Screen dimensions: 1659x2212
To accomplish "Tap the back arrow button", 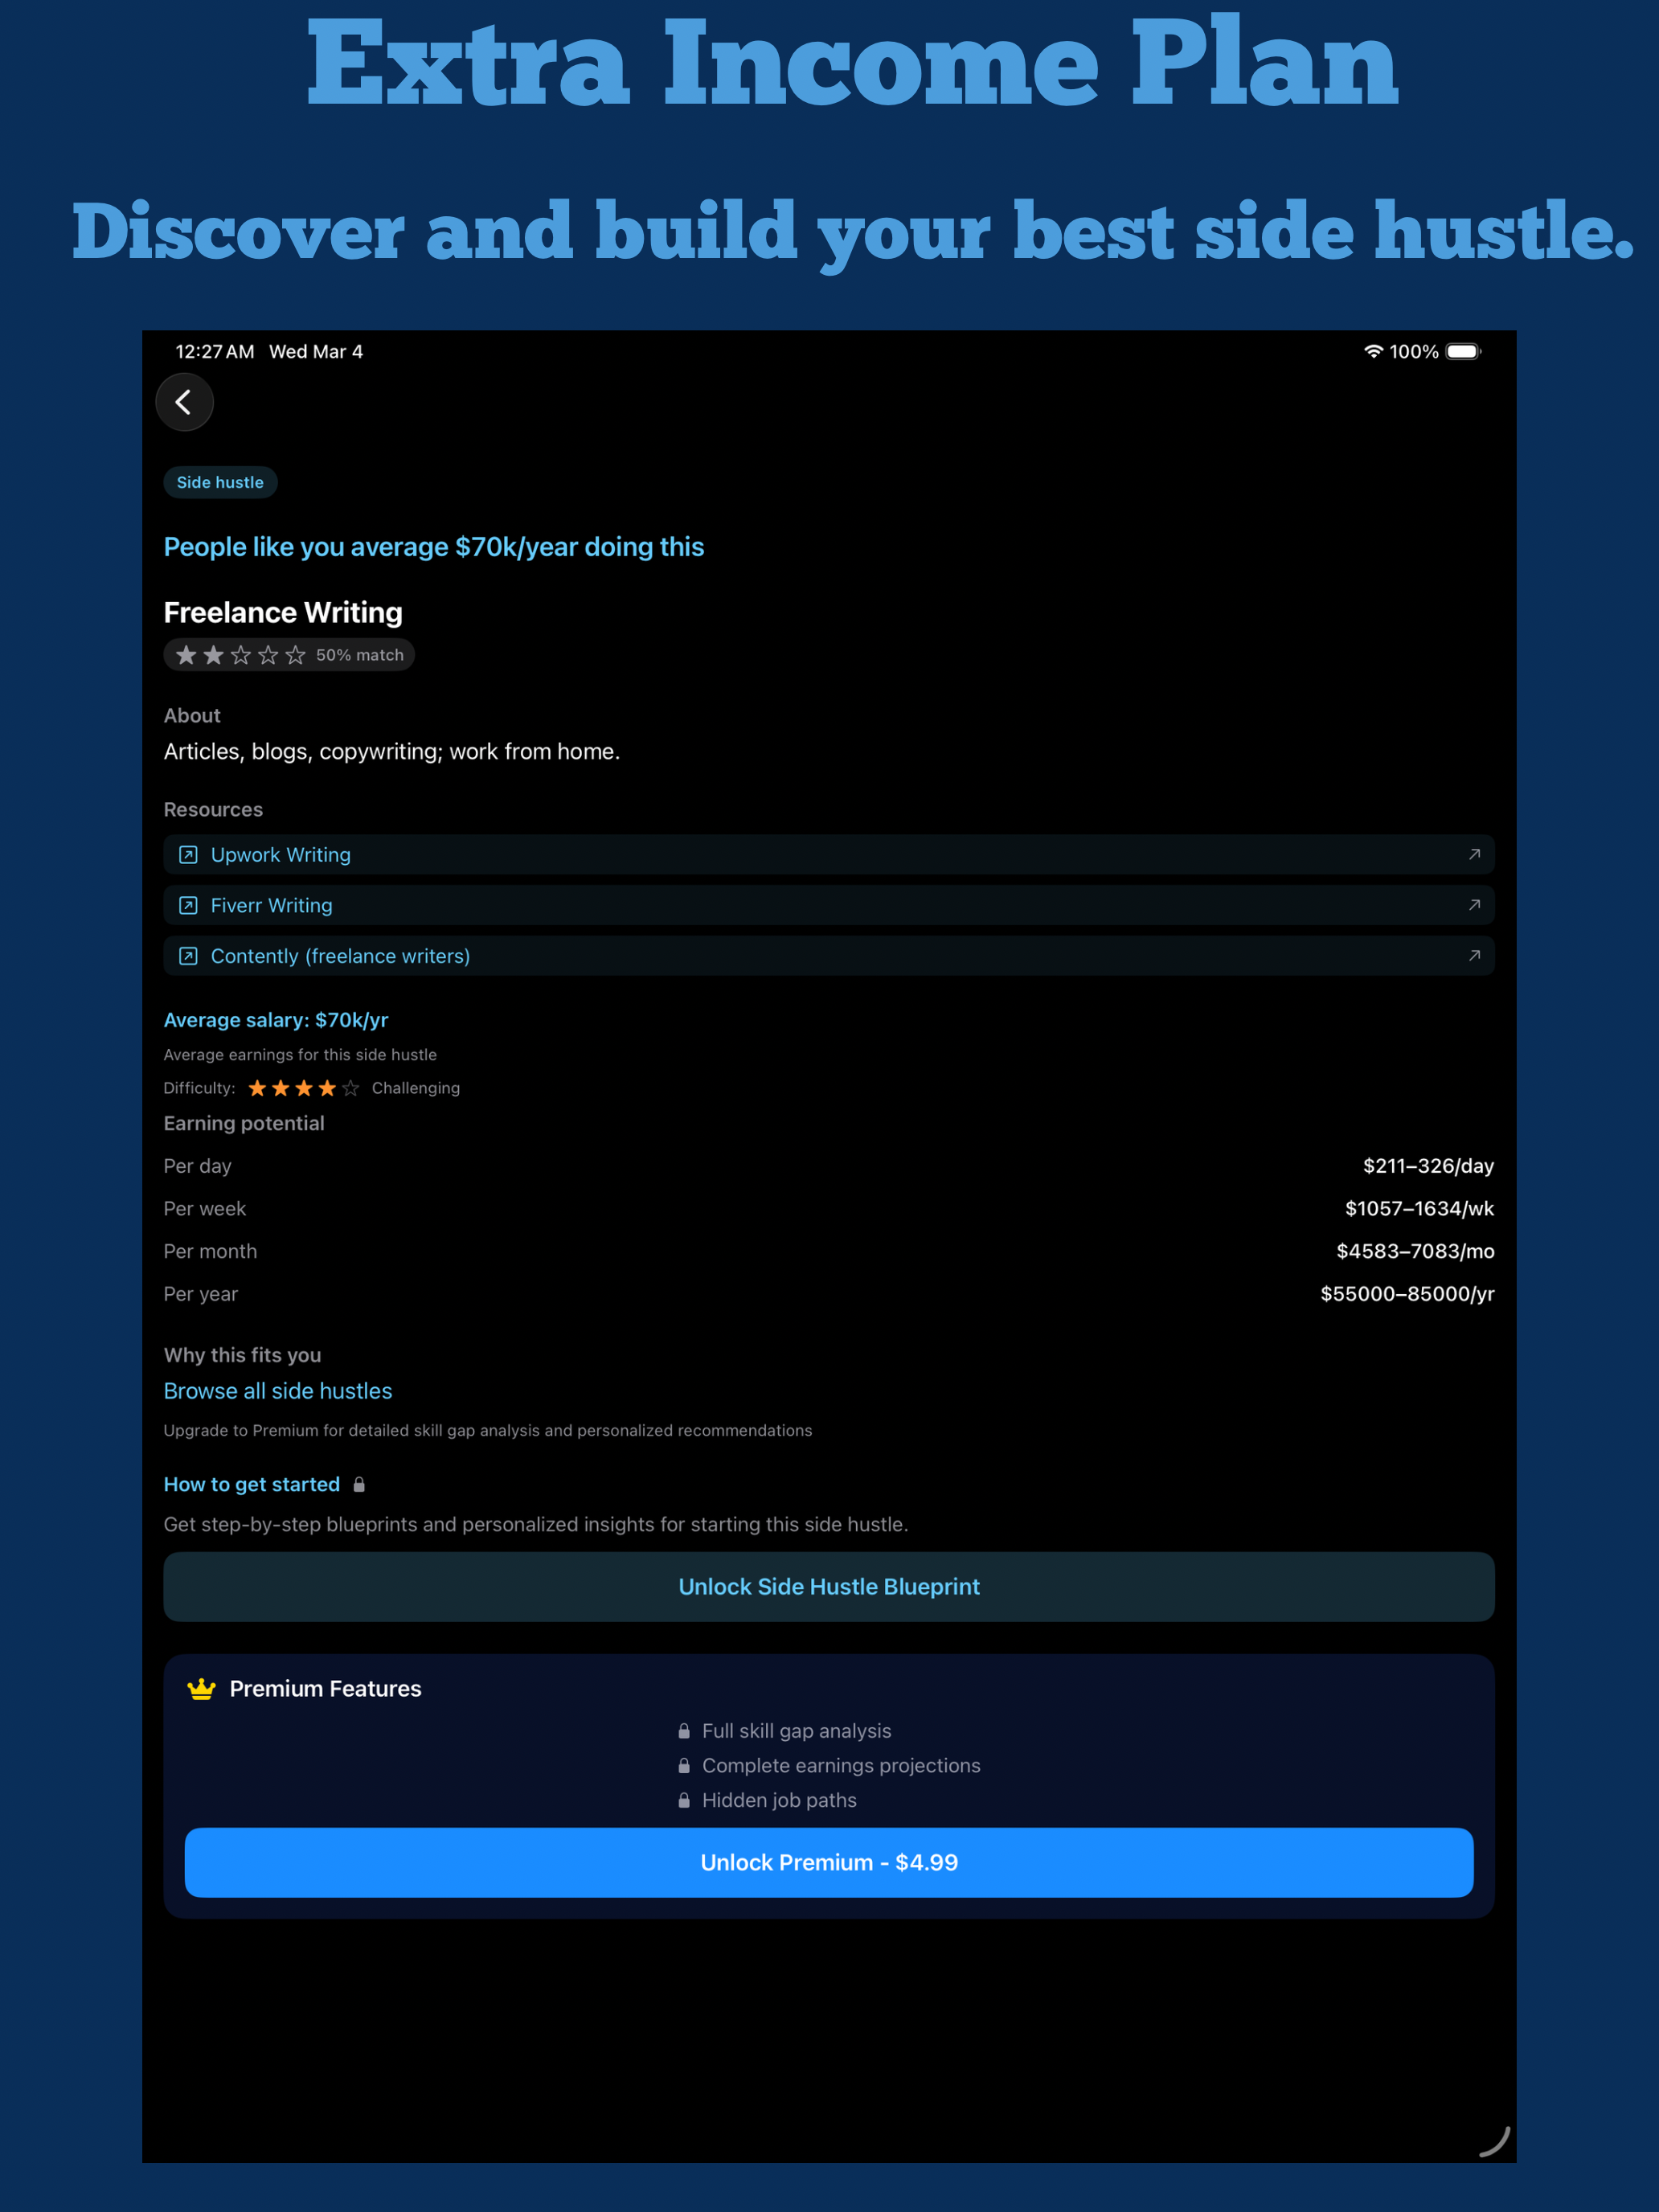I will (x=184, y=402).
